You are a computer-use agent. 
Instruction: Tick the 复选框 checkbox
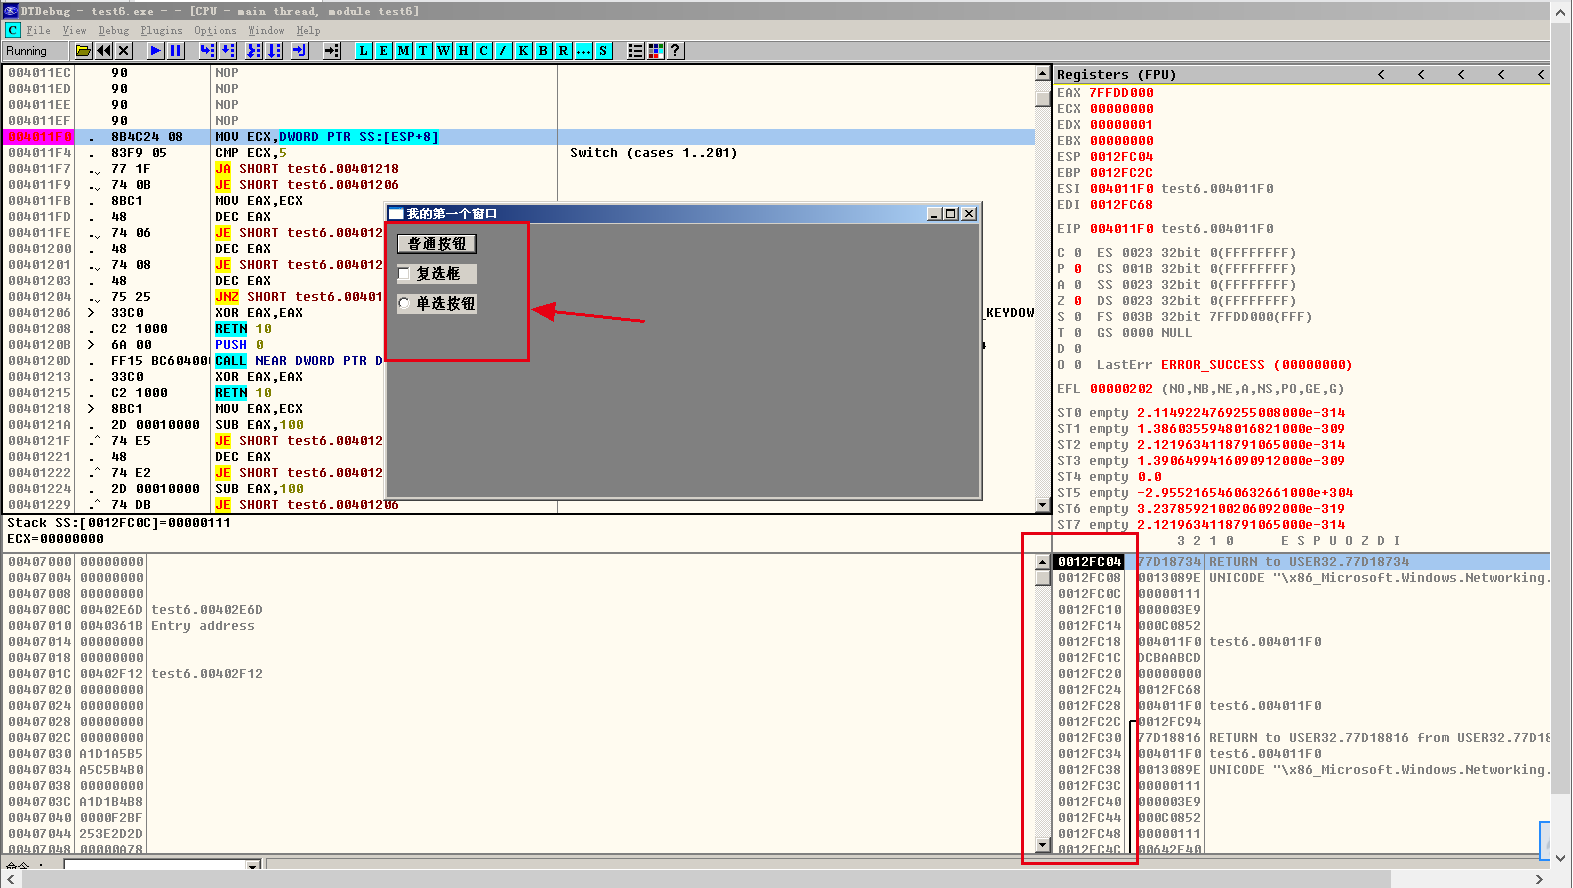click(404, 274)
